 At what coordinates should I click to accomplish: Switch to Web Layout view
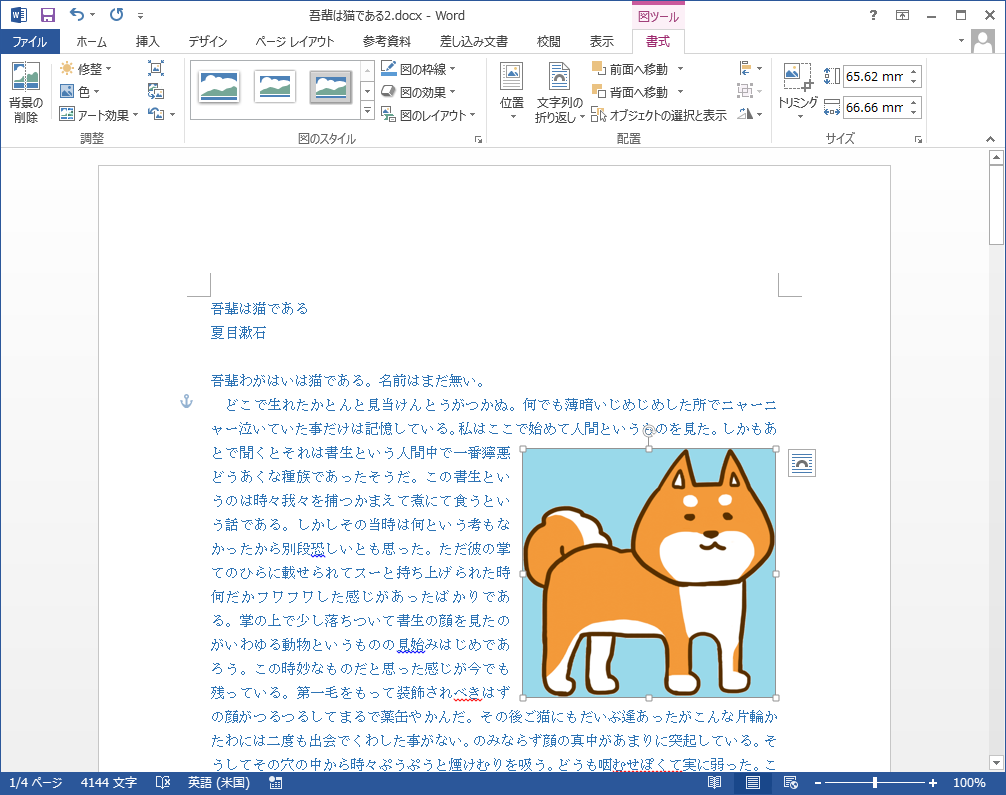click(790, 783)
